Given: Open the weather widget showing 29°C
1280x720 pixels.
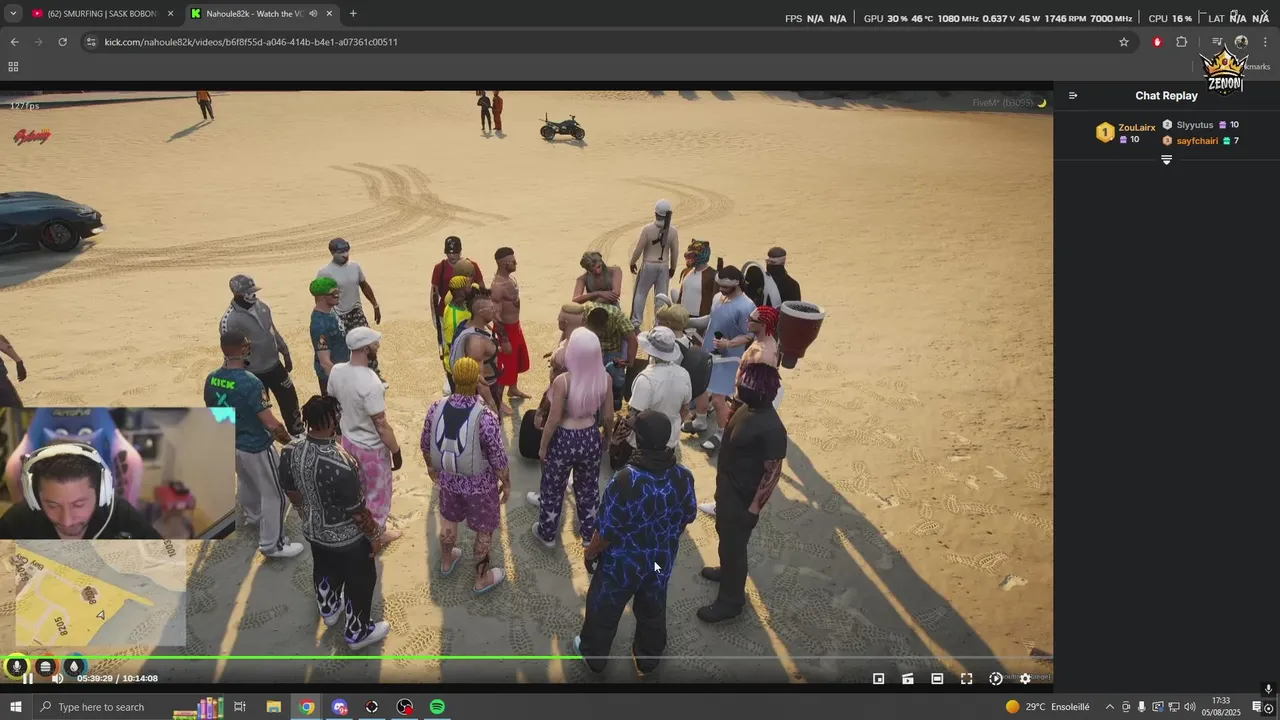Looking at the screenshot, I should point(1047,707).
